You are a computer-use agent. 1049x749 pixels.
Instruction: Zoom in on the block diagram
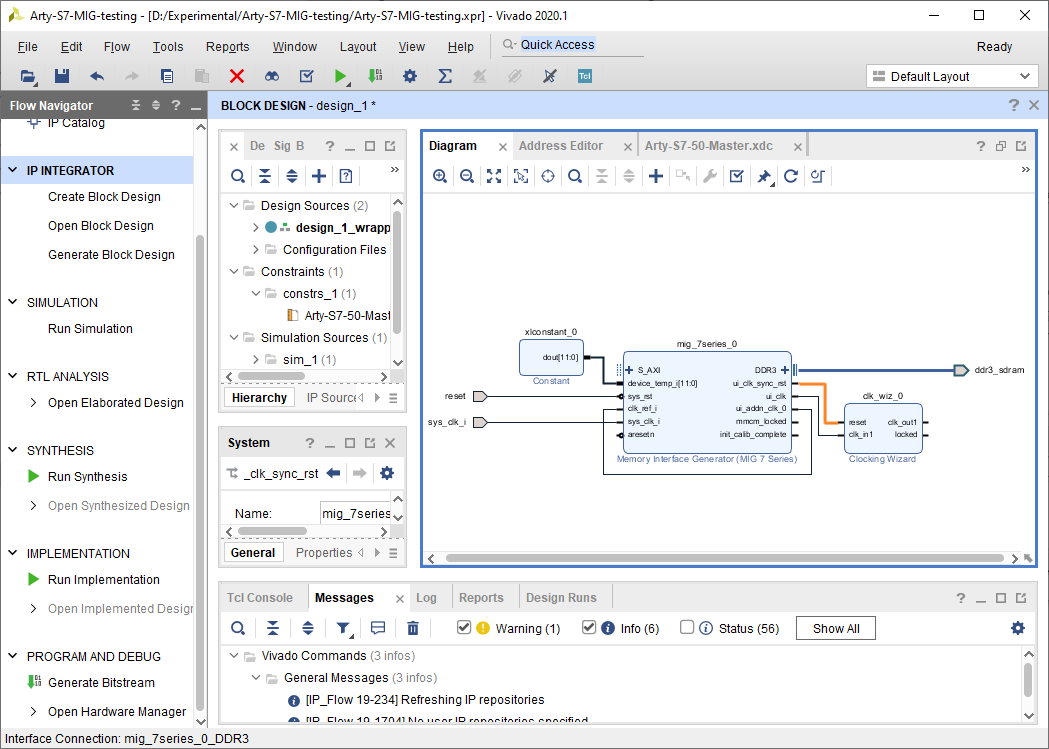point(440,176)
